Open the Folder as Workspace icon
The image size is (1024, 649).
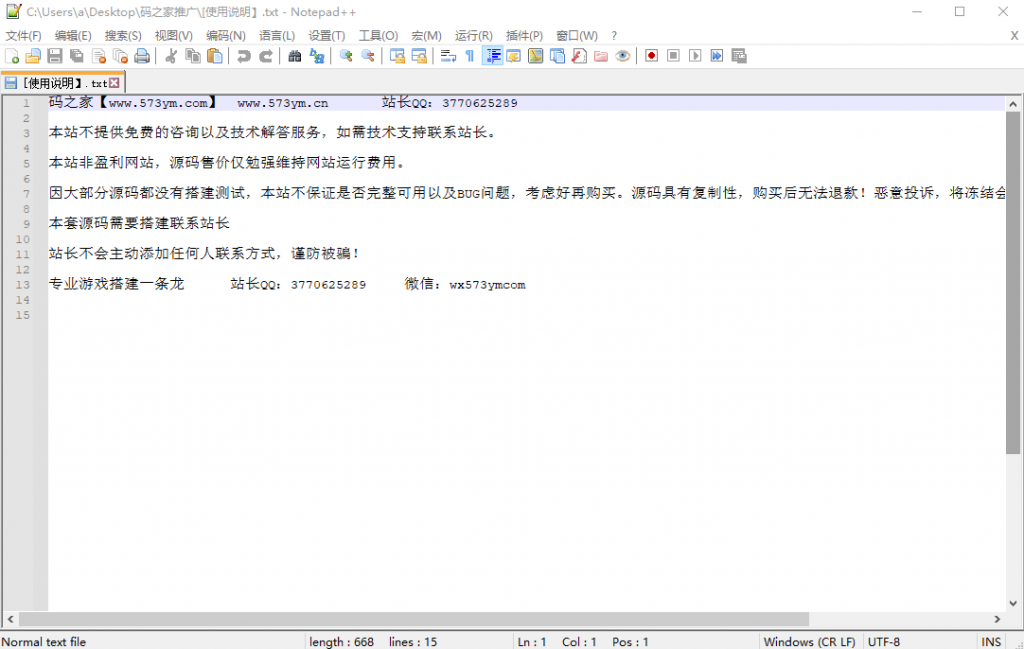(x=601, y=56)
